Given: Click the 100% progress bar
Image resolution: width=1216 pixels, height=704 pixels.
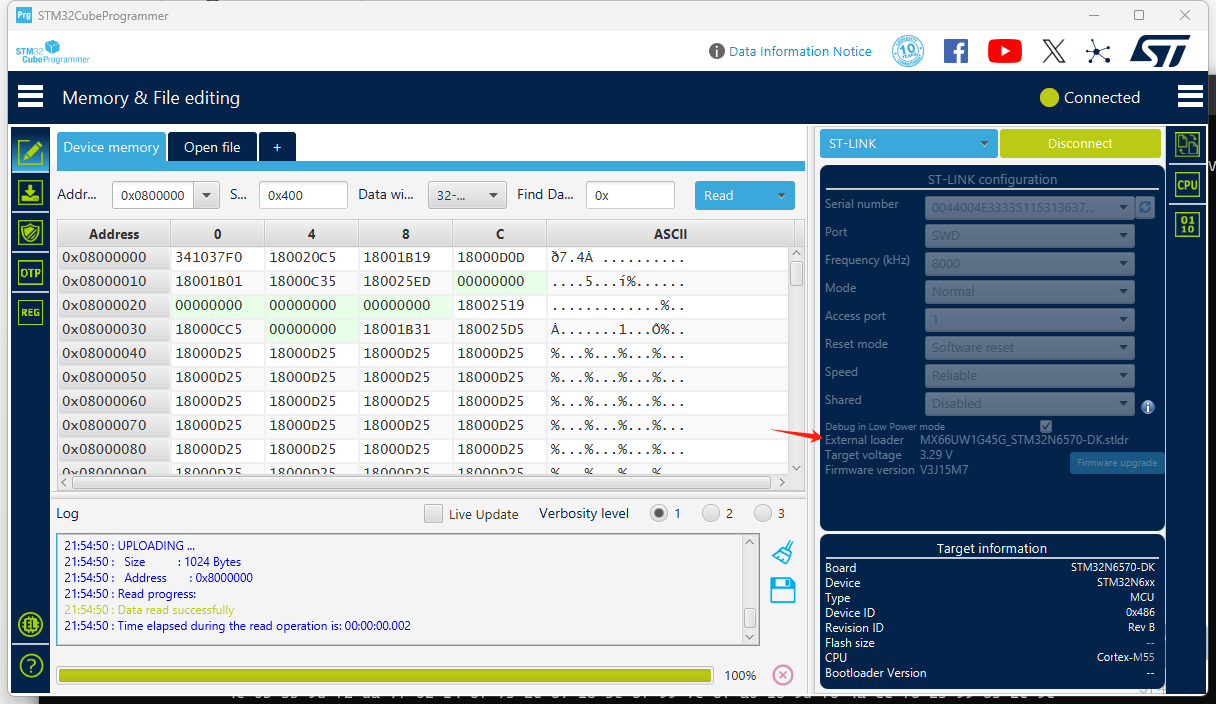Looking at the screenshot, I should [x=385, y=675].
